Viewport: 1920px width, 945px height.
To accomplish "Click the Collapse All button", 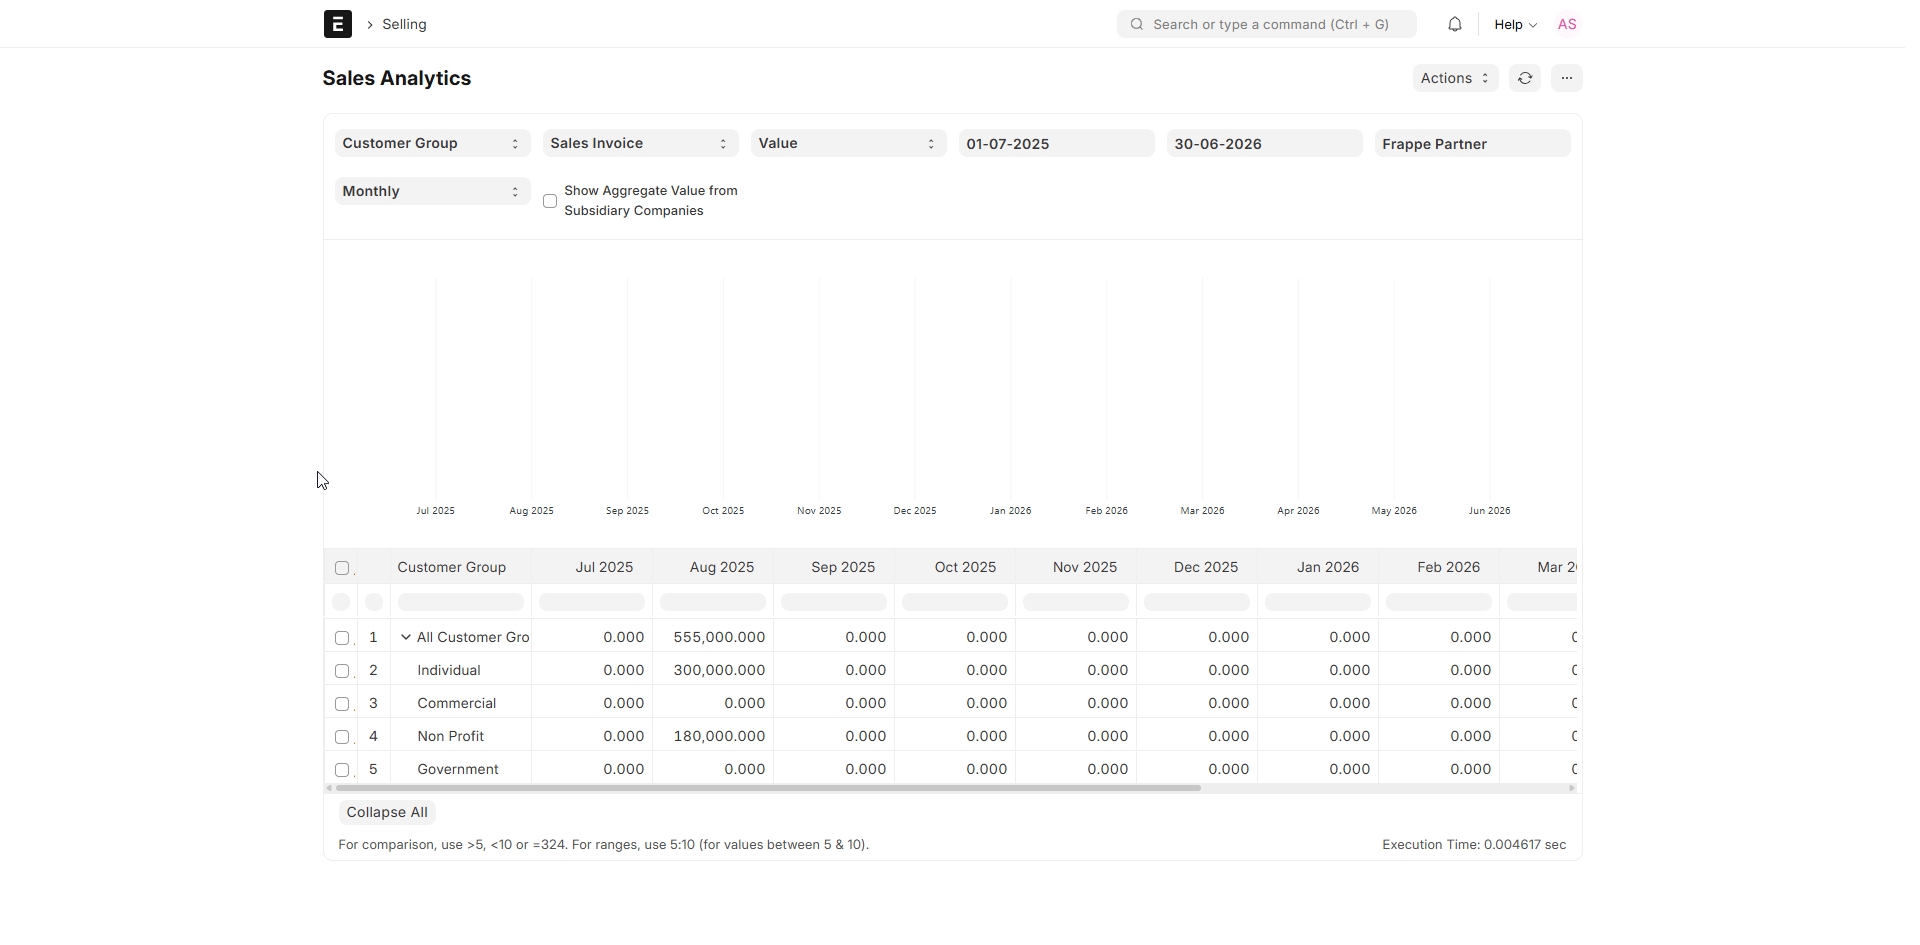I will tap(387, 812).
